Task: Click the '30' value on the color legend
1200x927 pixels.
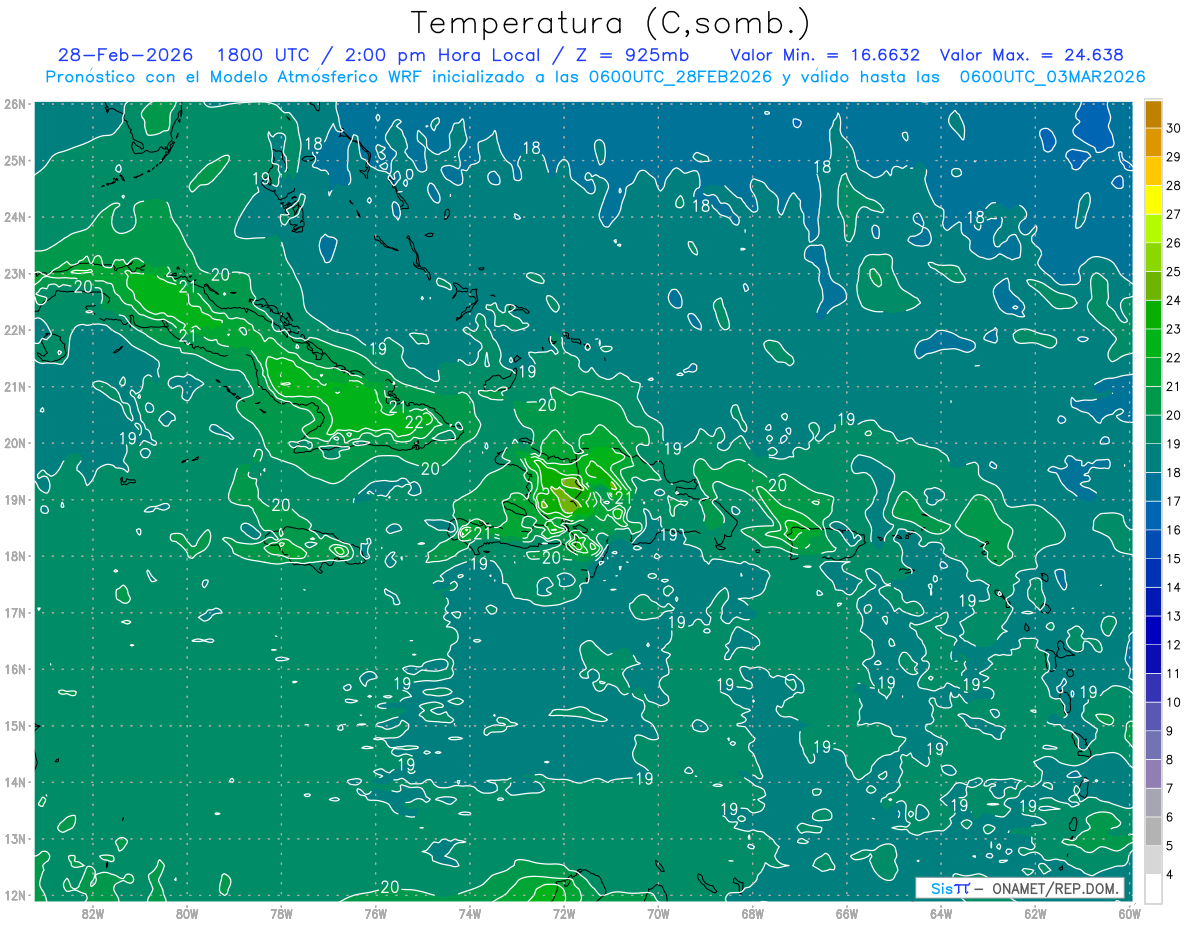Action: tap(1173, 128)
